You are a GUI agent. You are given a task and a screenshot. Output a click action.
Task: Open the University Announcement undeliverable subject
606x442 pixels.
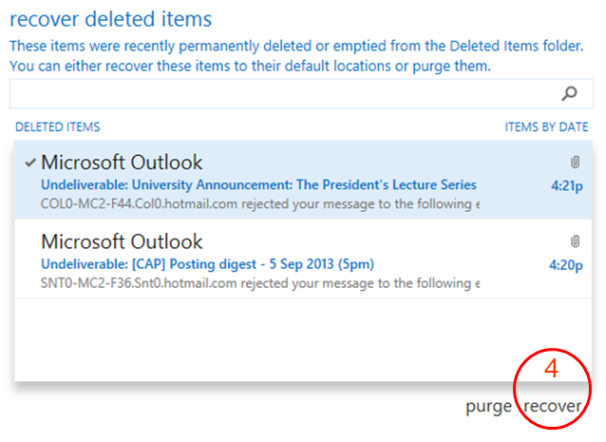[x=258, y=185]
